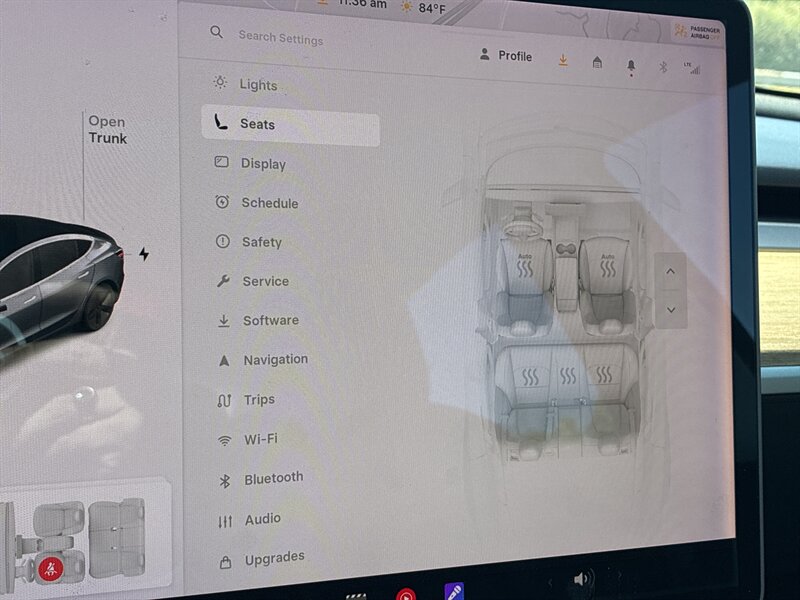Tap the Passenger Airbag Off indicator

point(697,33)
